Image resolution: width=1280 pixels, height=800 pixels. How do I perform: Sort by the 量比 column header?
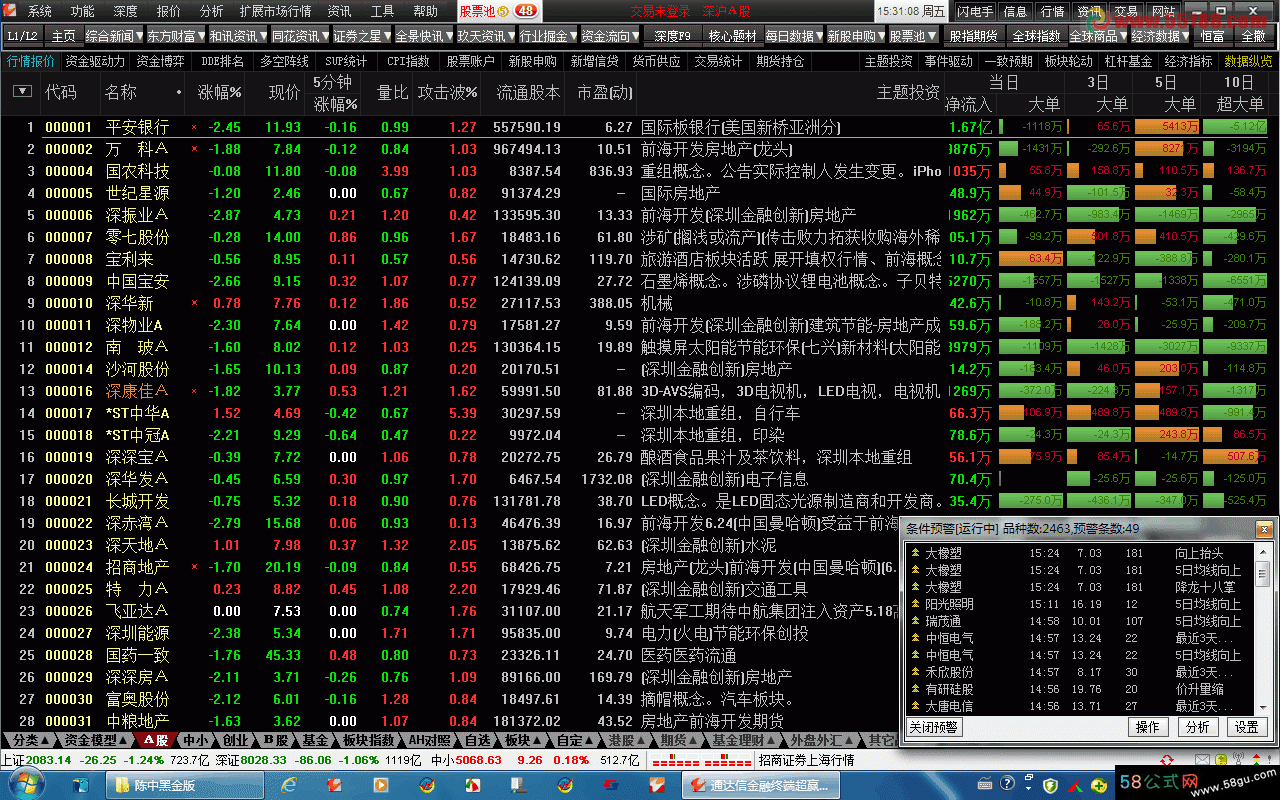tap(392, 92)
